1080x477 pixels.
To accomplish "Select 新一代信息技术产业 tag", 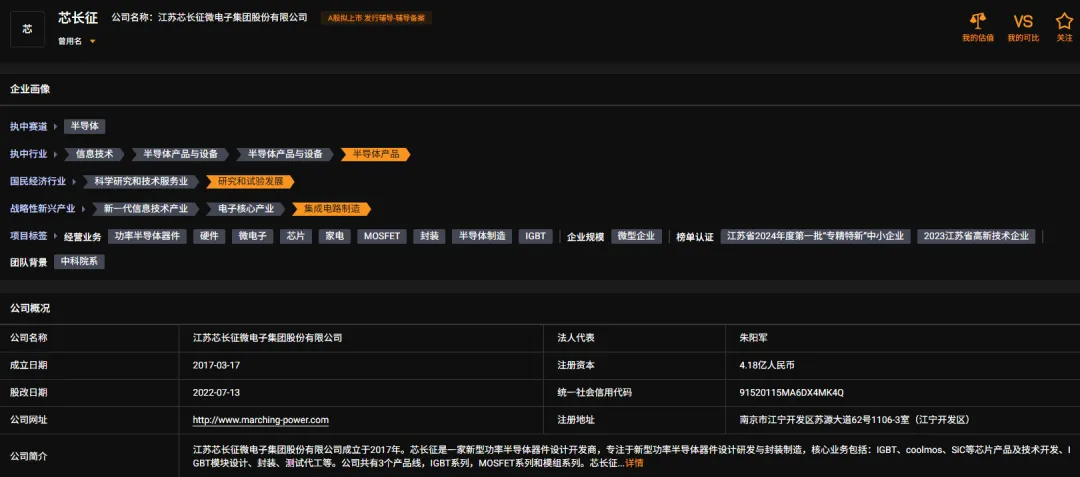I will [x=146, y=209].
